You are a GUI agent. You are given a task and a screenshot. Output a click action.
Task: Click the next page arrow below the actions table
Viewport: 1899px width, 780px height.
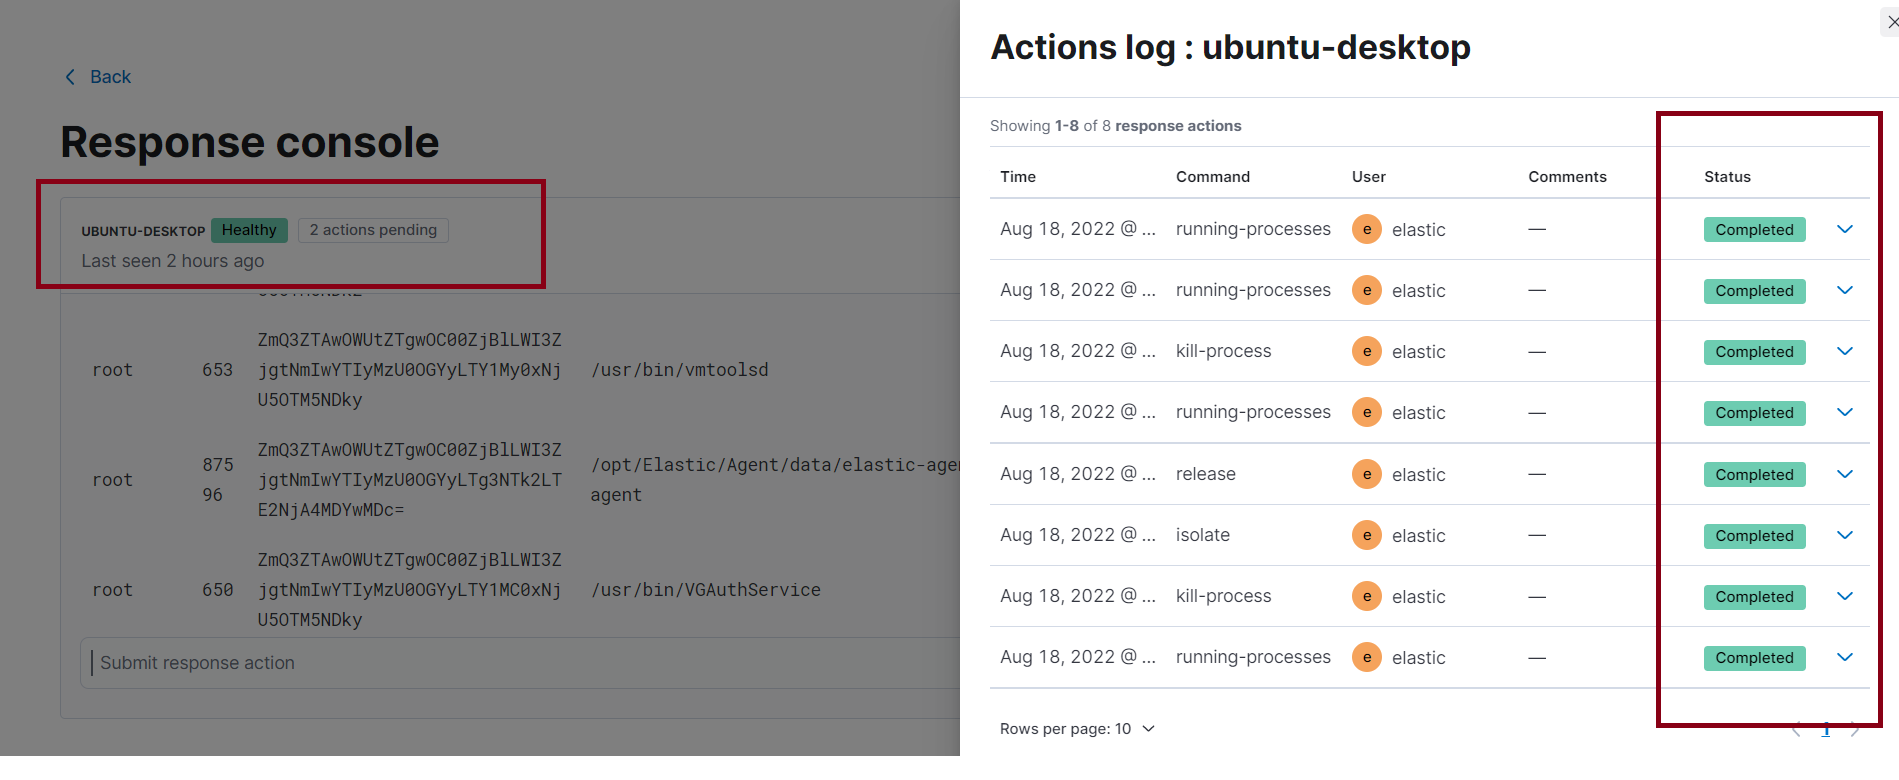(1855, 729)
